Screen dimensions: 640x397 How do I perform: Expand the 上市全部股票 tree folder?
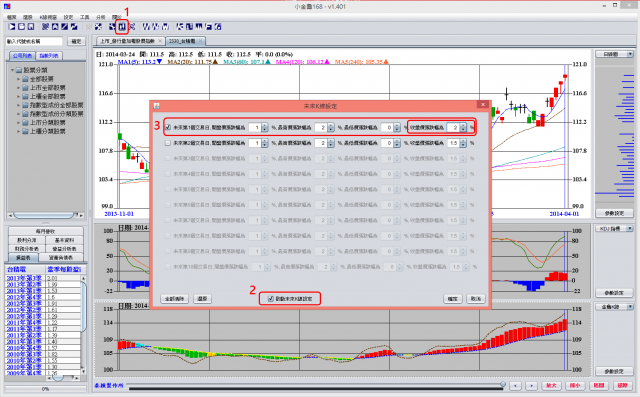click(x=18, y=88)
